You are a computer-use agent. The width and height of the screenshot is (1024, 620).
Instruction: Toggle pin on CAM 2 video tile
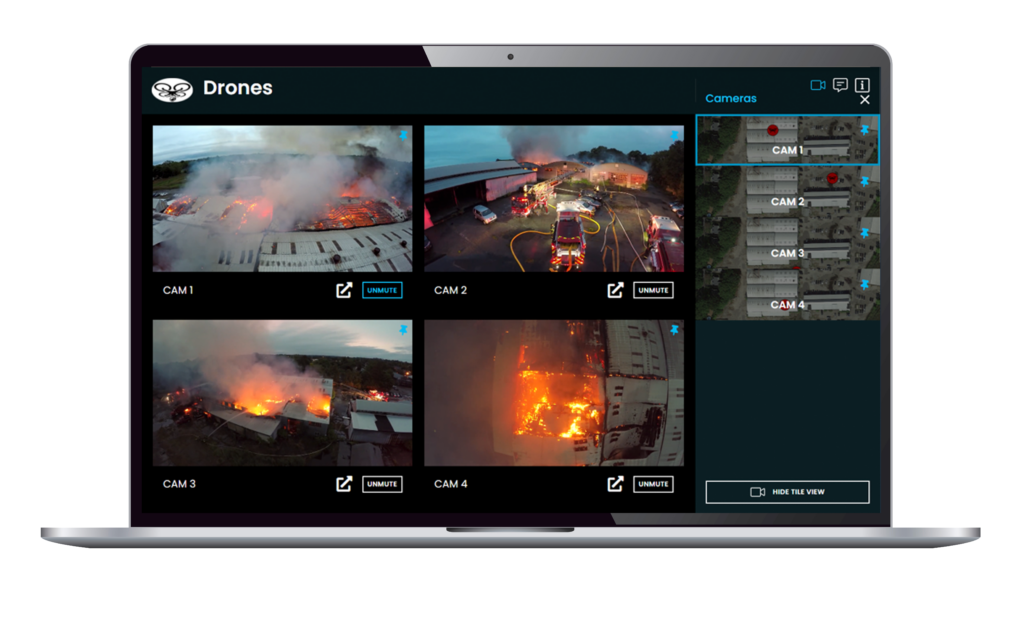[x=675, y=135]
